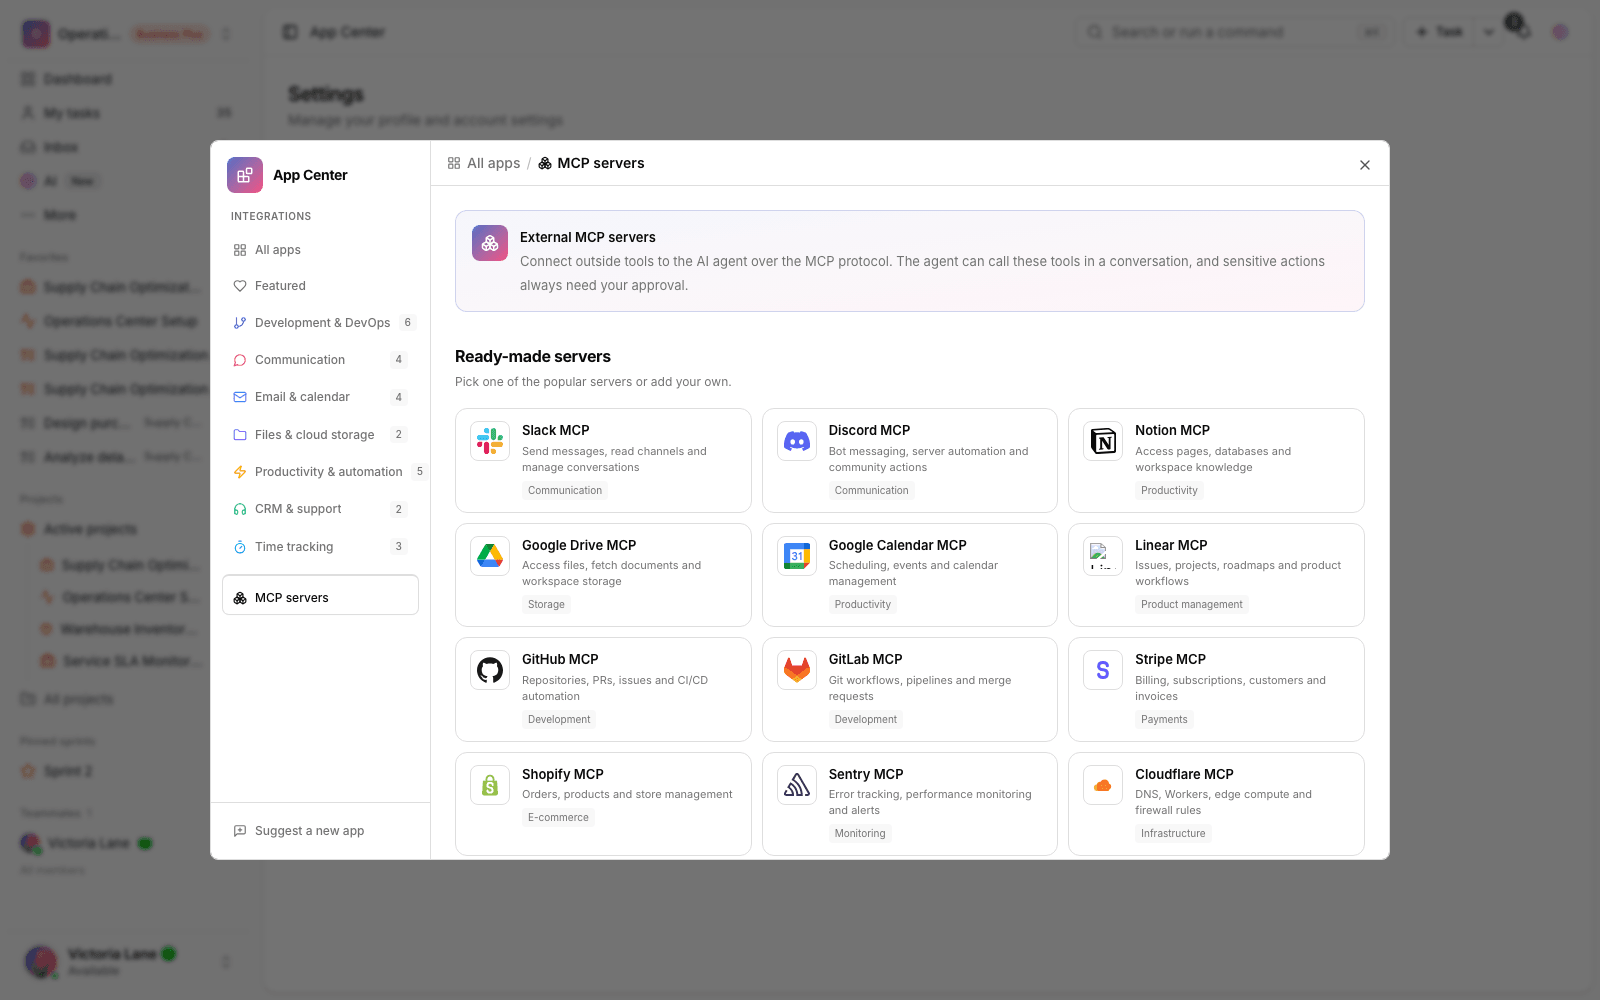Open All apps in the sidebar

pyautogui.click(x=320, y=250)
